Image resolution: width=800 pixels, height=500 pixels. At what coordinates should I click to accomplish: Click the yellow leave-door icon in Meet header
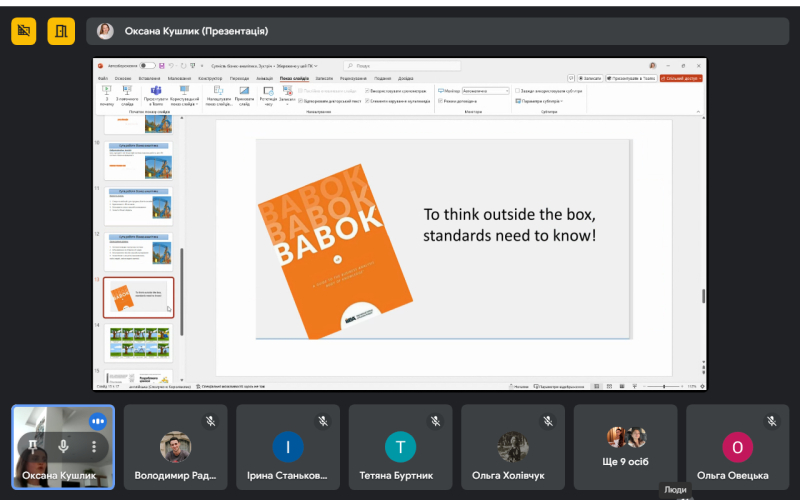tap(61, 31)
